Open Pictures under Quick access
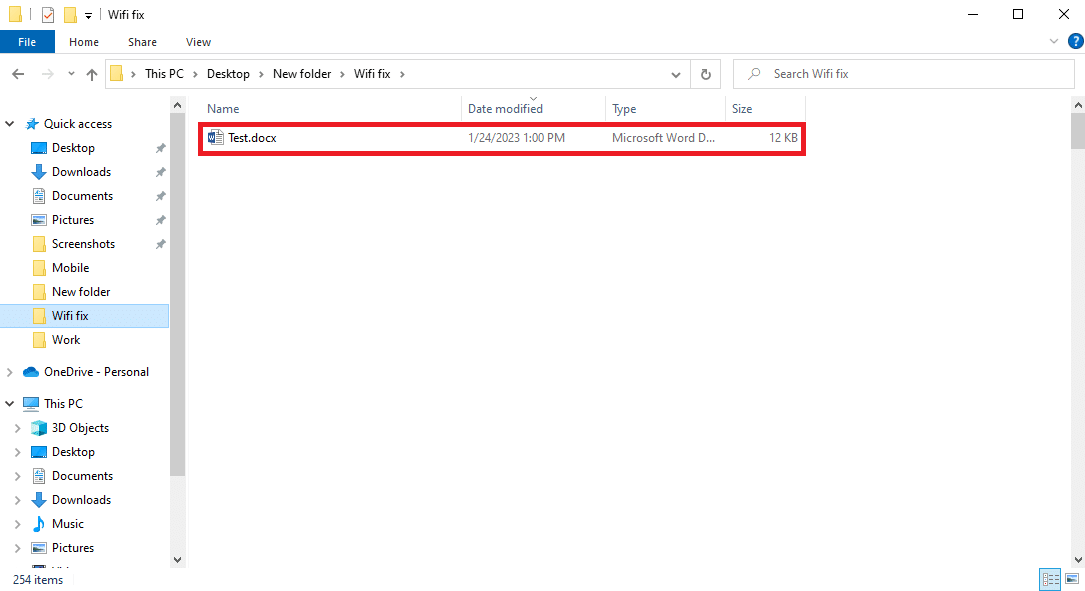 [73, 220]
